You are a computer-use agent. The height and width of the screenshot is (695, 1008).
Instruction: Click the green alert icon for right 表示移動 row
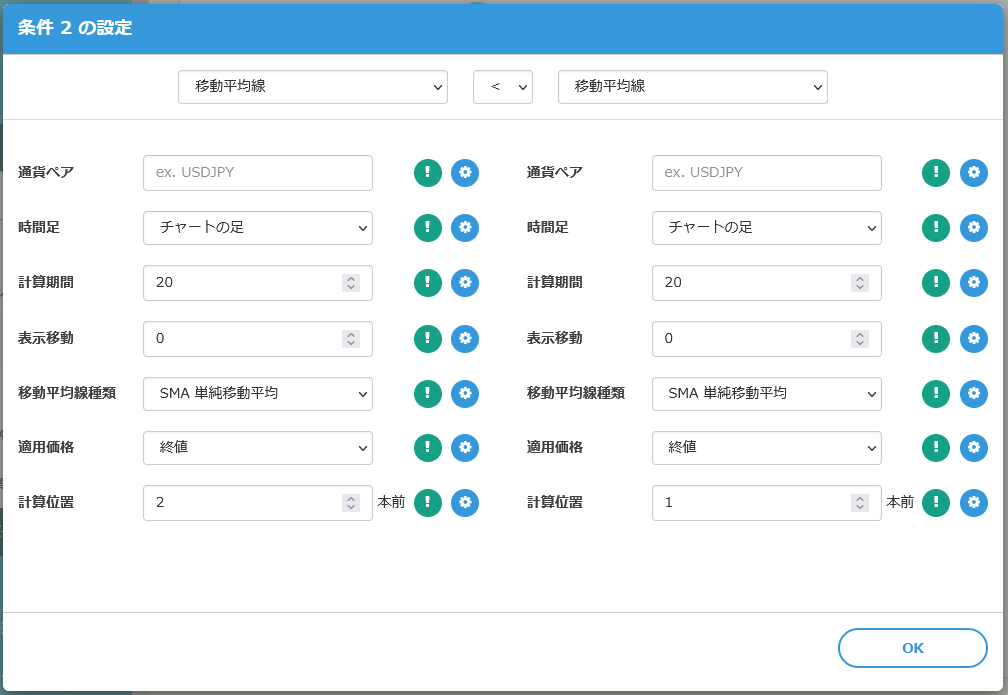click(x=936, y=338)
